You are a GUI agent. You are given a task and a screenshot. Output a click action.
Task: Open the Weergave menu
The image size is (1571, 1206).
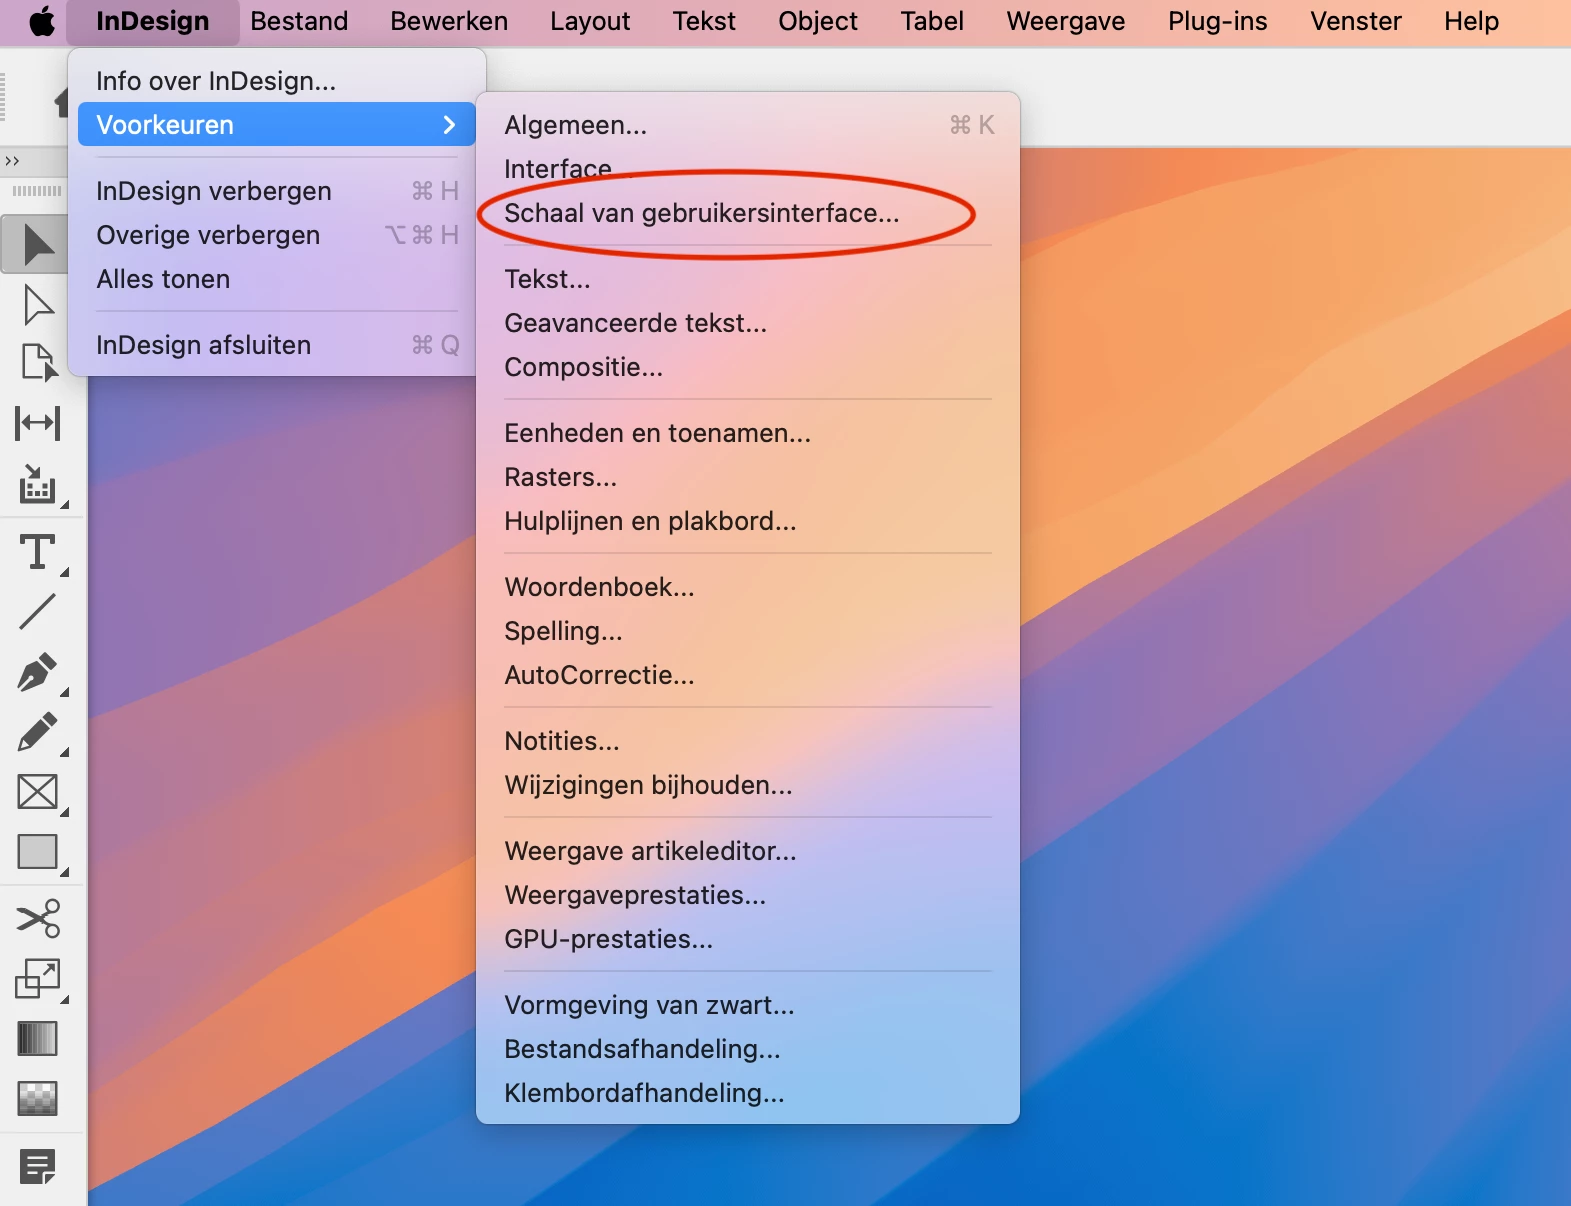[x=1066, y=21]
